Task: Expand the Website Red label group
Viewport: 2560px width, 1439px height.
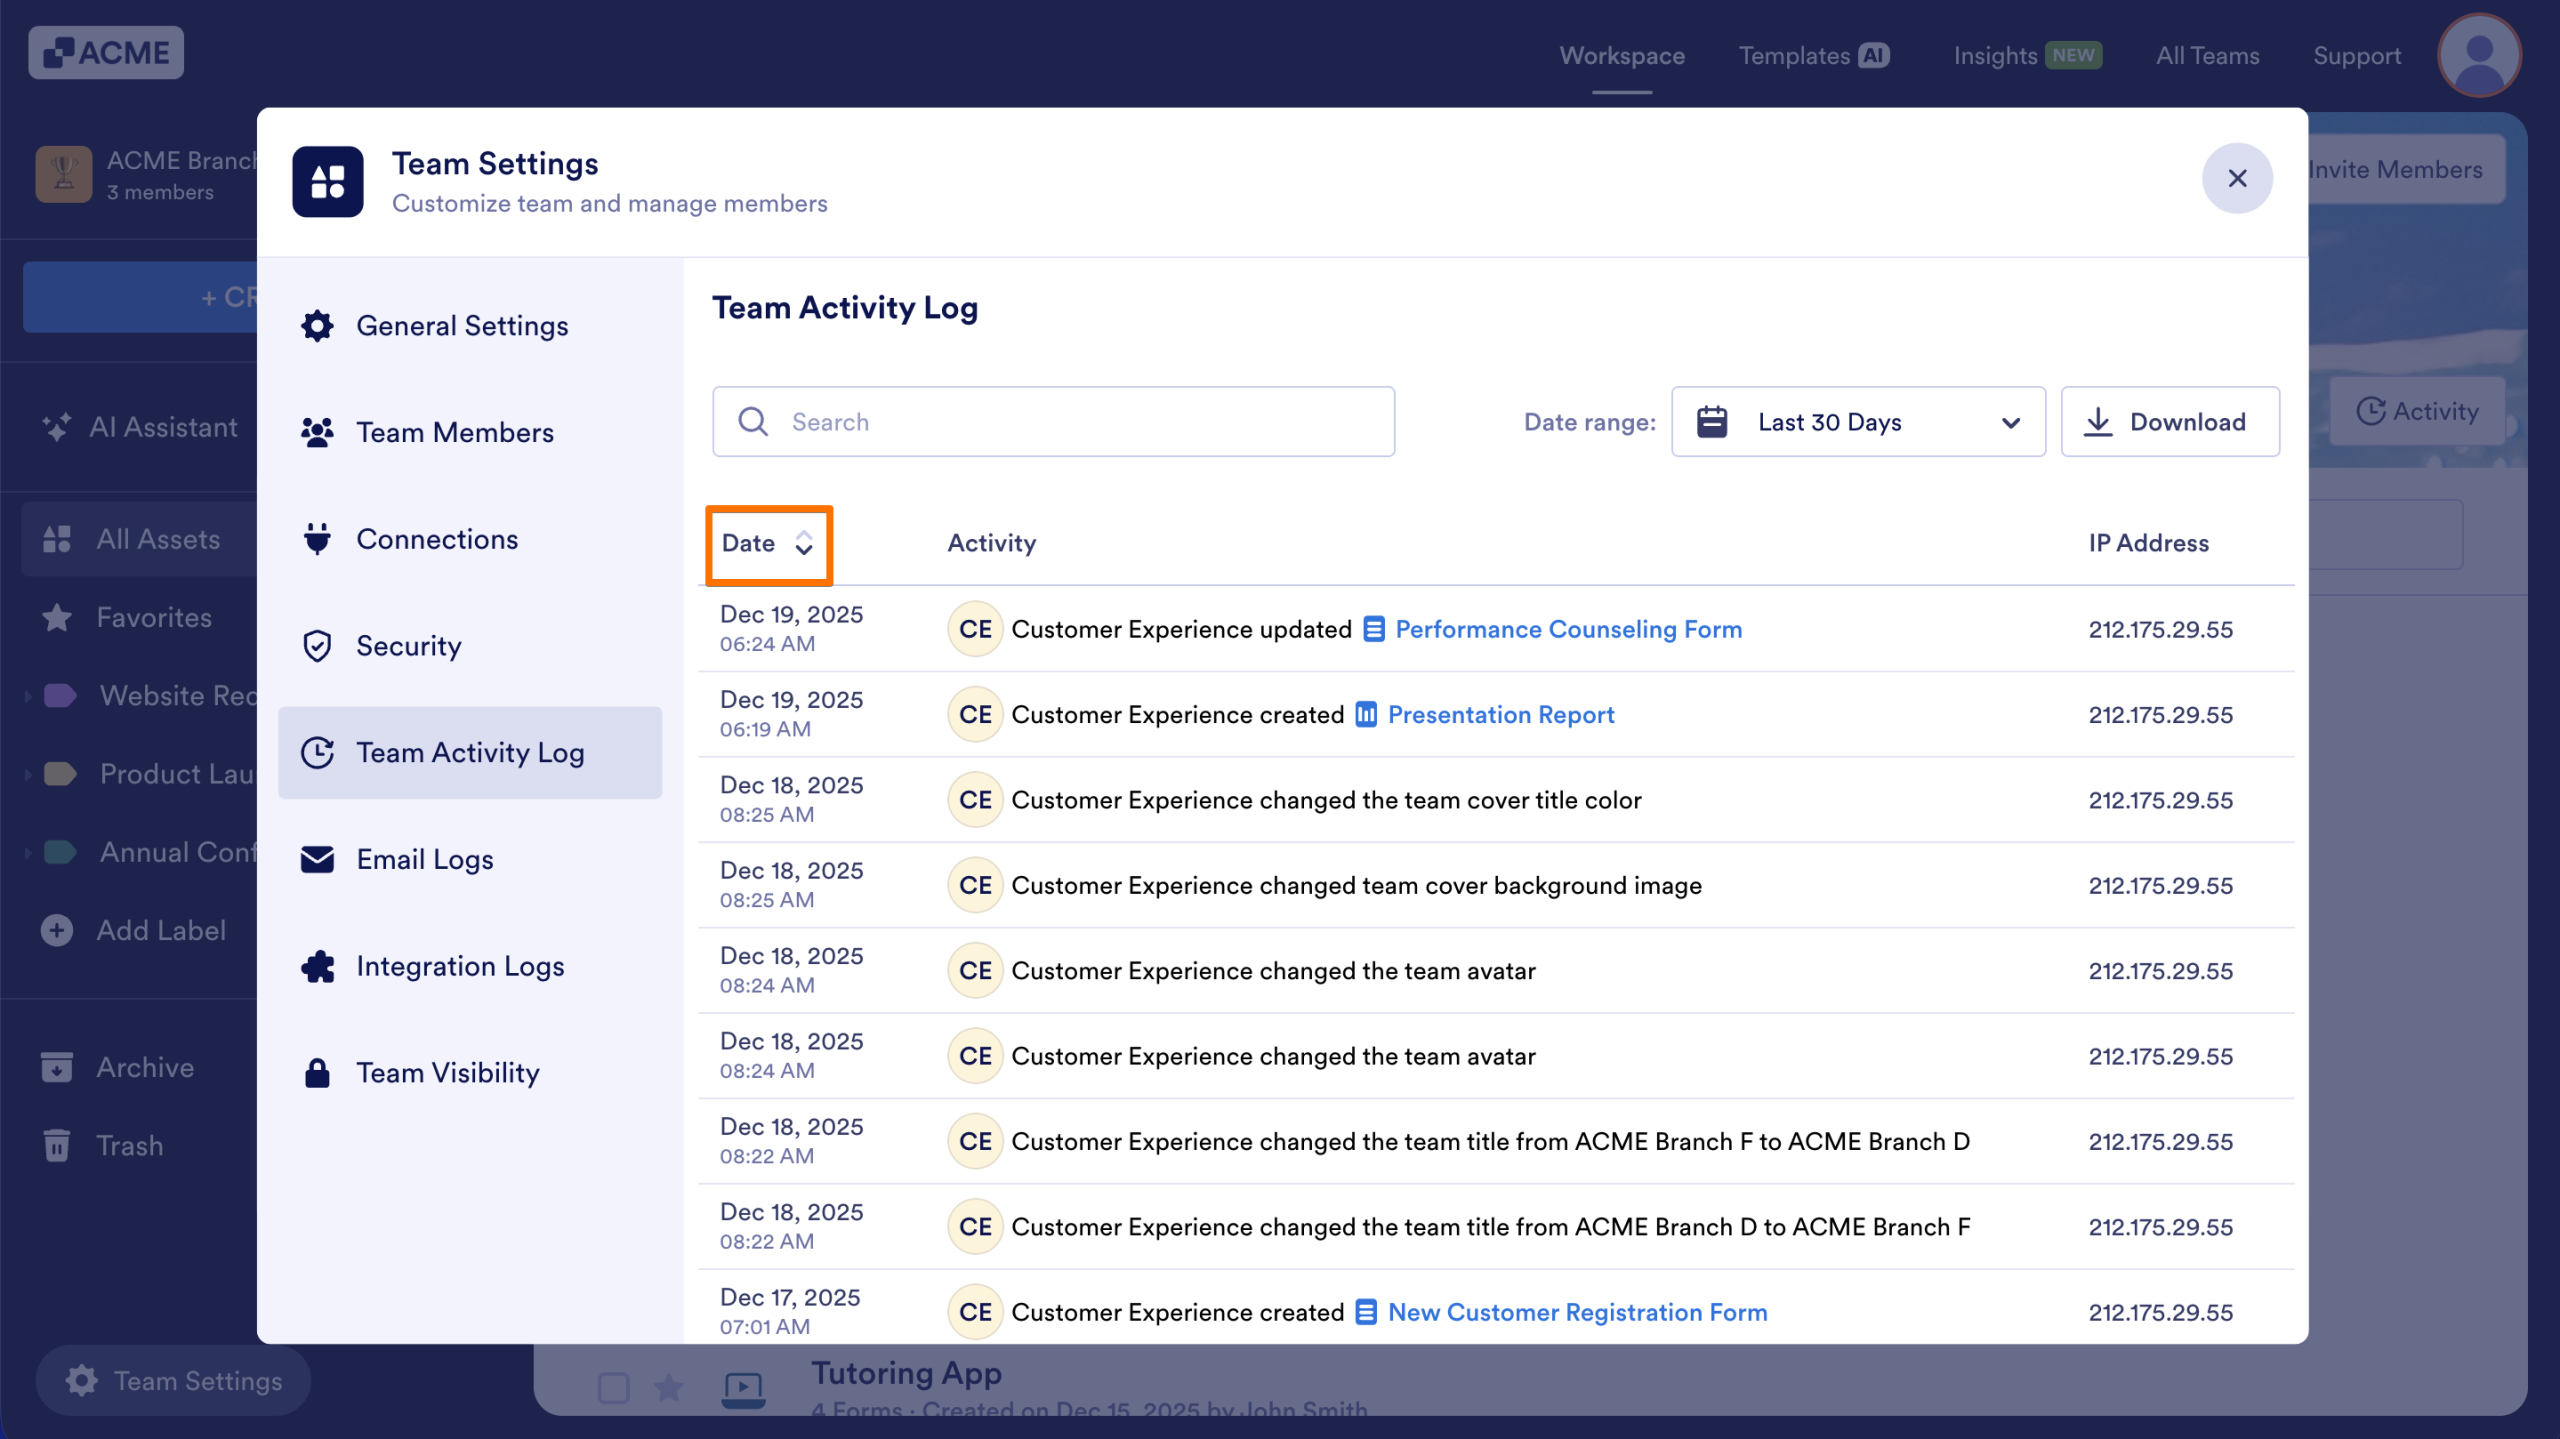Action: [x=26, y=695]
